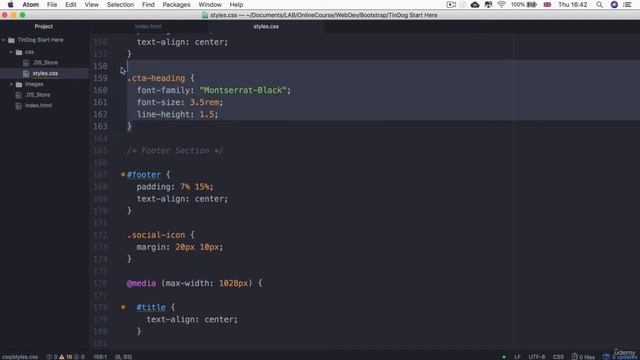Screen dimensions: 640x360
Task: Open the Siri icon in menu bar
Action: pyautogui.click(x=614, y=4)
